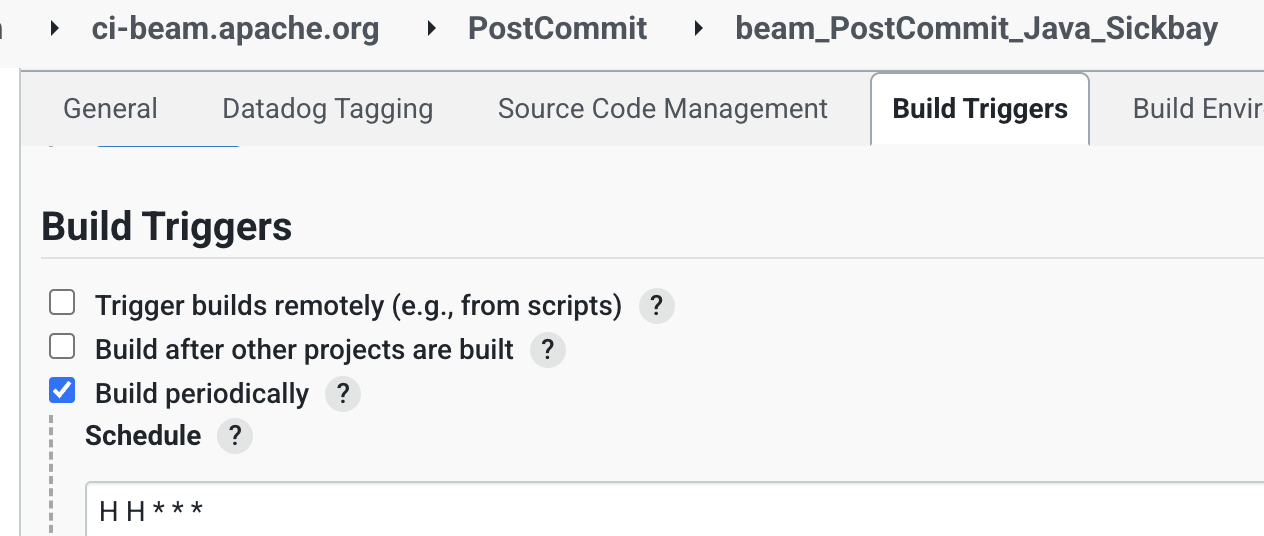Open ci-beam.apache.org breadcrumb link

235,29
